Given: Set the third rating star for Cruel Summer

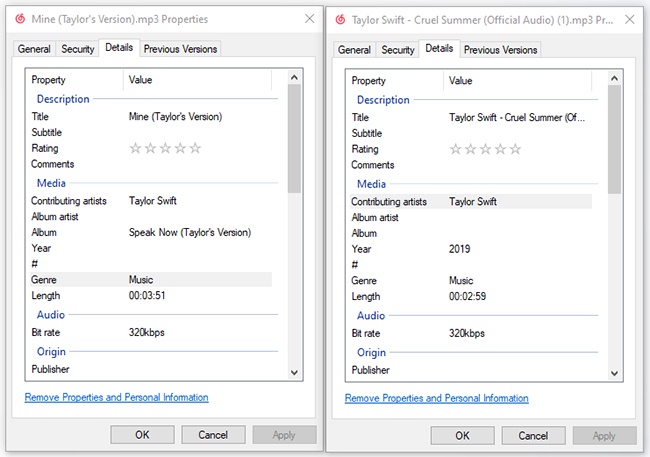Looking at the screenshot, I should [x=485, y=149].
